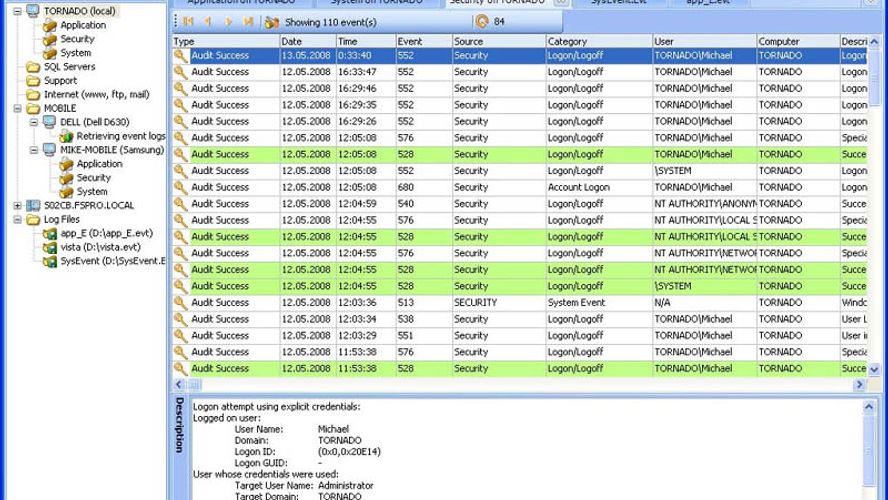Open System log under MIKE-MOBILE
The height and width of the screenshot is (500, 888).
click(92, 191)
